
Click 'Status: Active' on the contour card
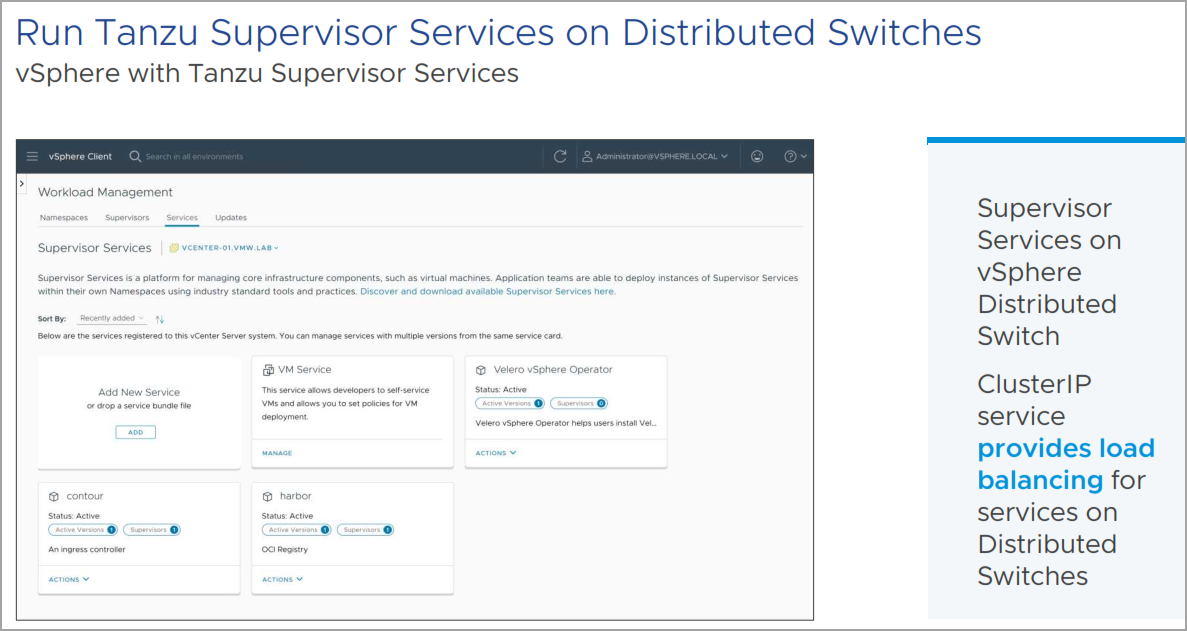[x=73, y=516]
